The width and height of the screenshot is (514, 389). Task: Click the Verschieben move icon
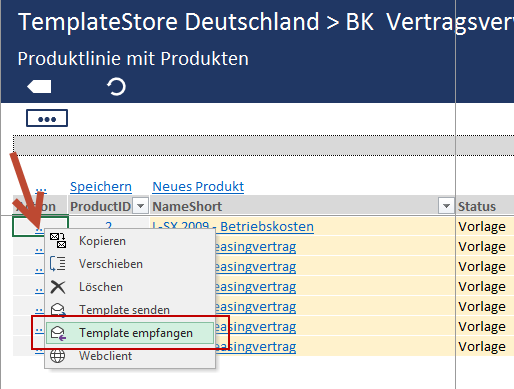(58, 264)
